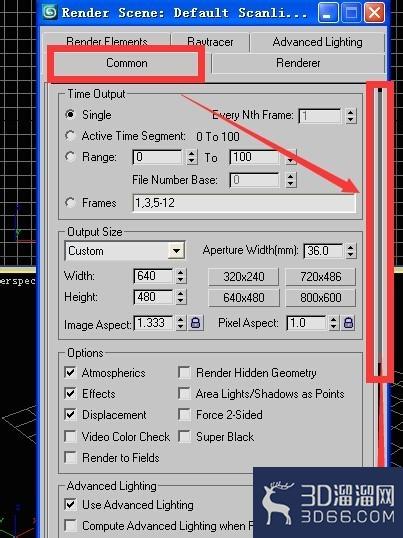Open the Render Elements tab

pos(107,42)
